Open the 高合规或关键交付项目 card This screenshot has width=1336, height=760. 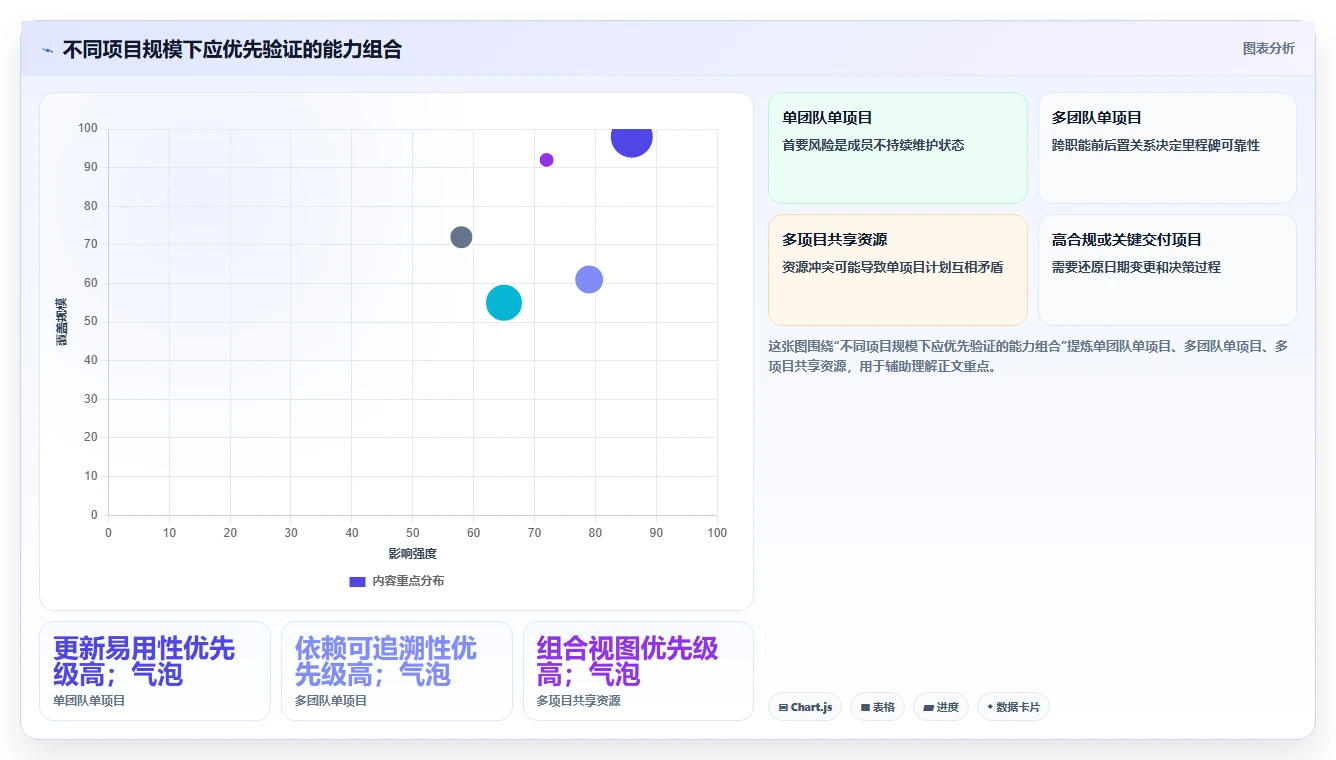click(x=1167, y=270)
